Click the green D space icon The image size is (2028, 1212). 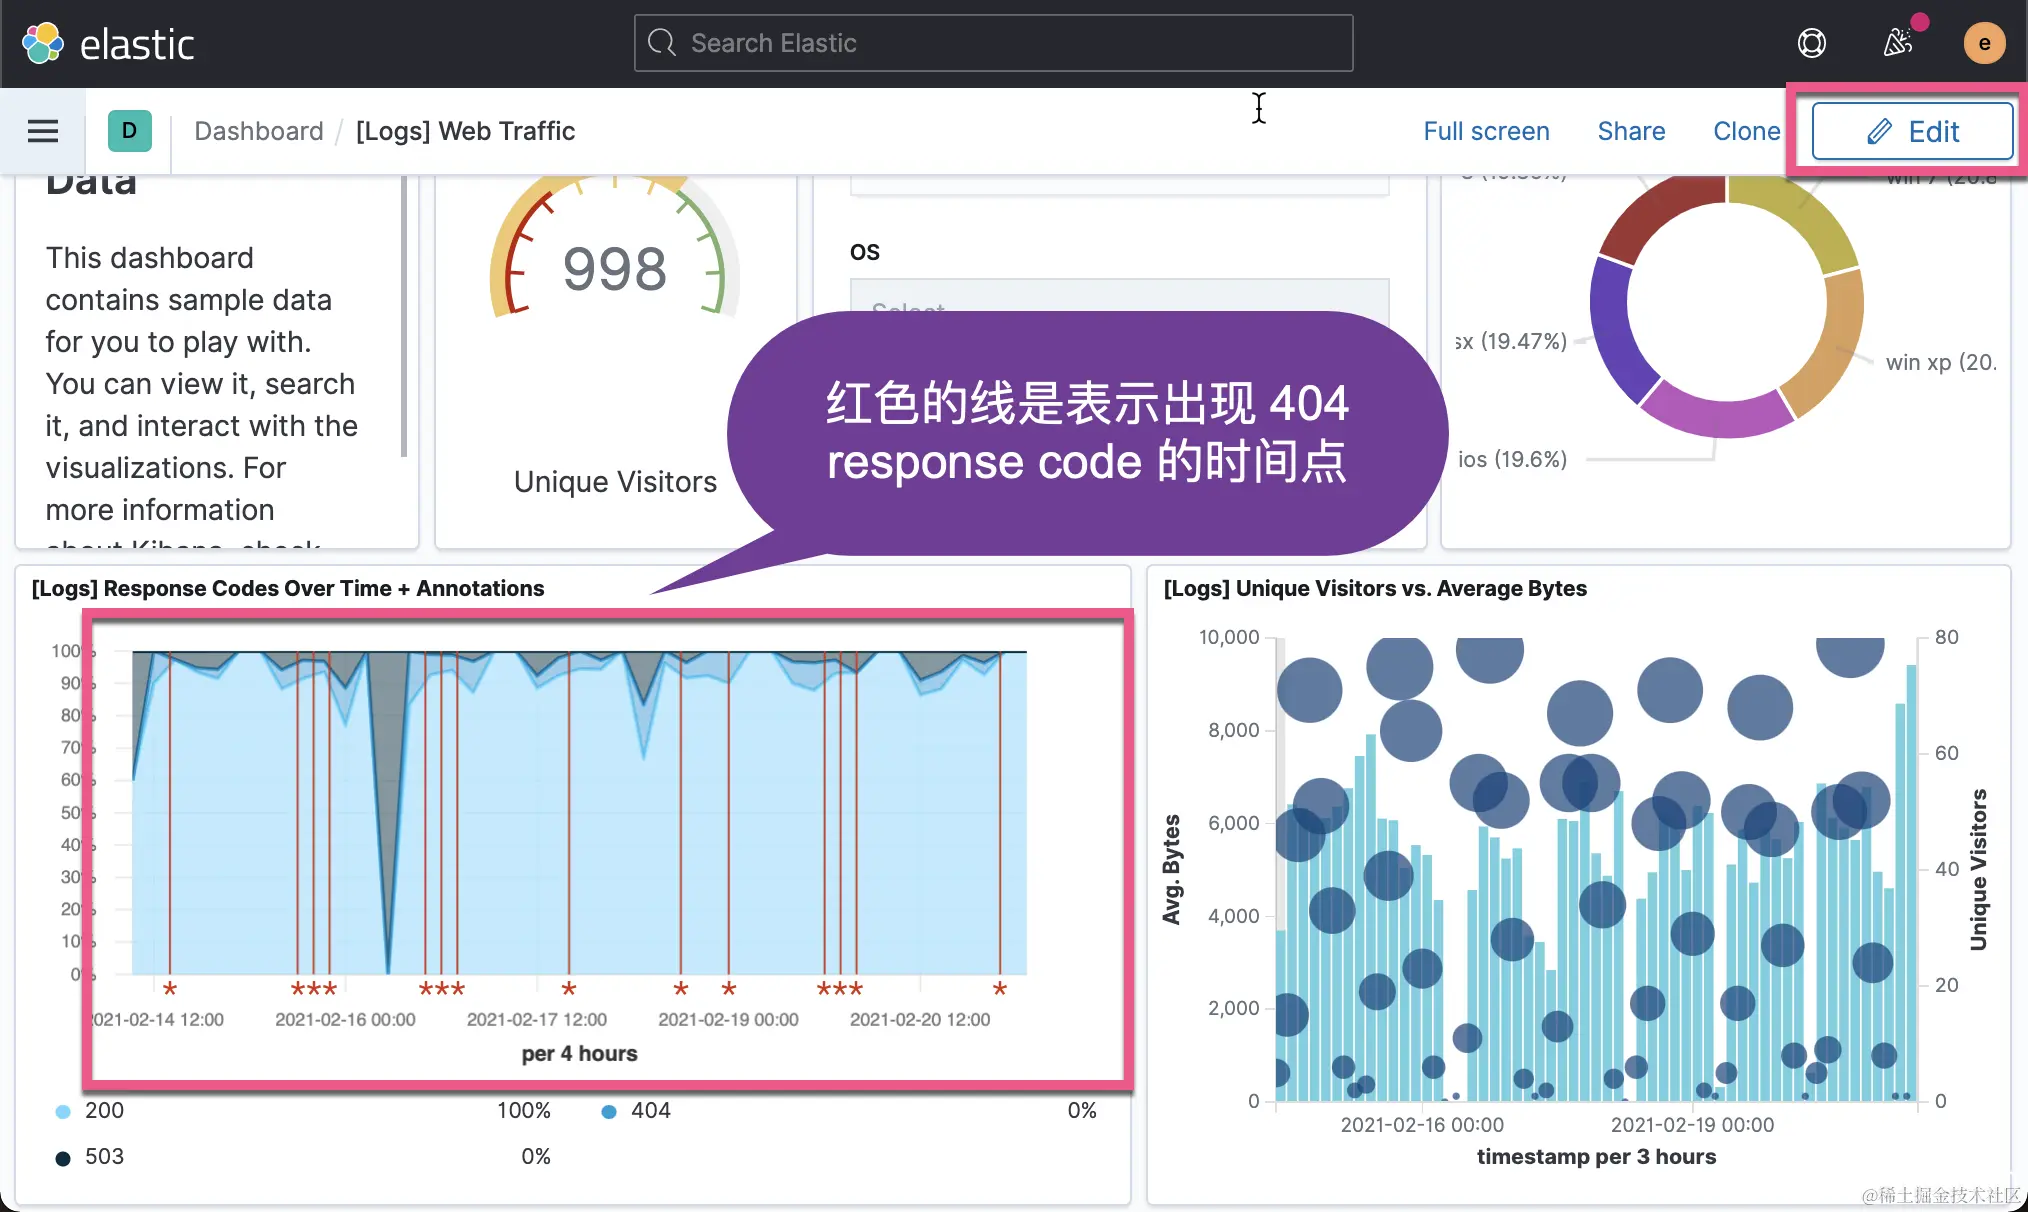(x=129, y=131)
